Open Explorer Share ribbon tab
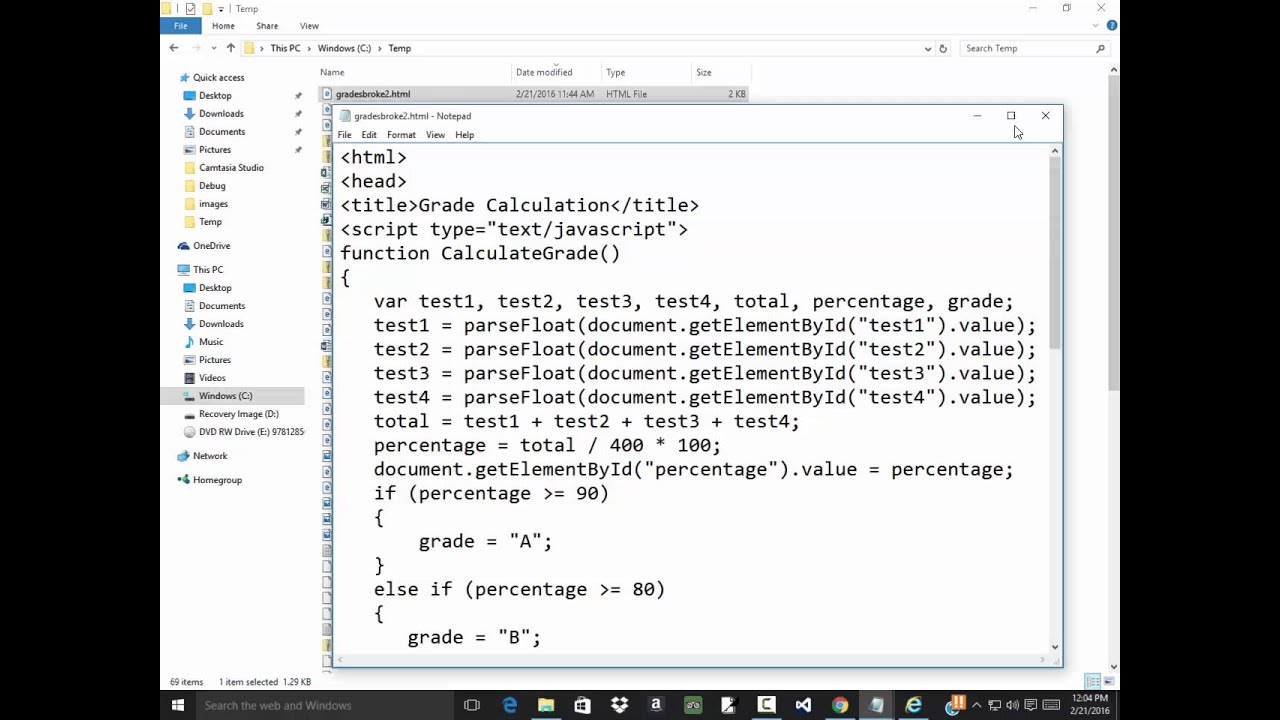1280x720 pixels. point(267,26)
